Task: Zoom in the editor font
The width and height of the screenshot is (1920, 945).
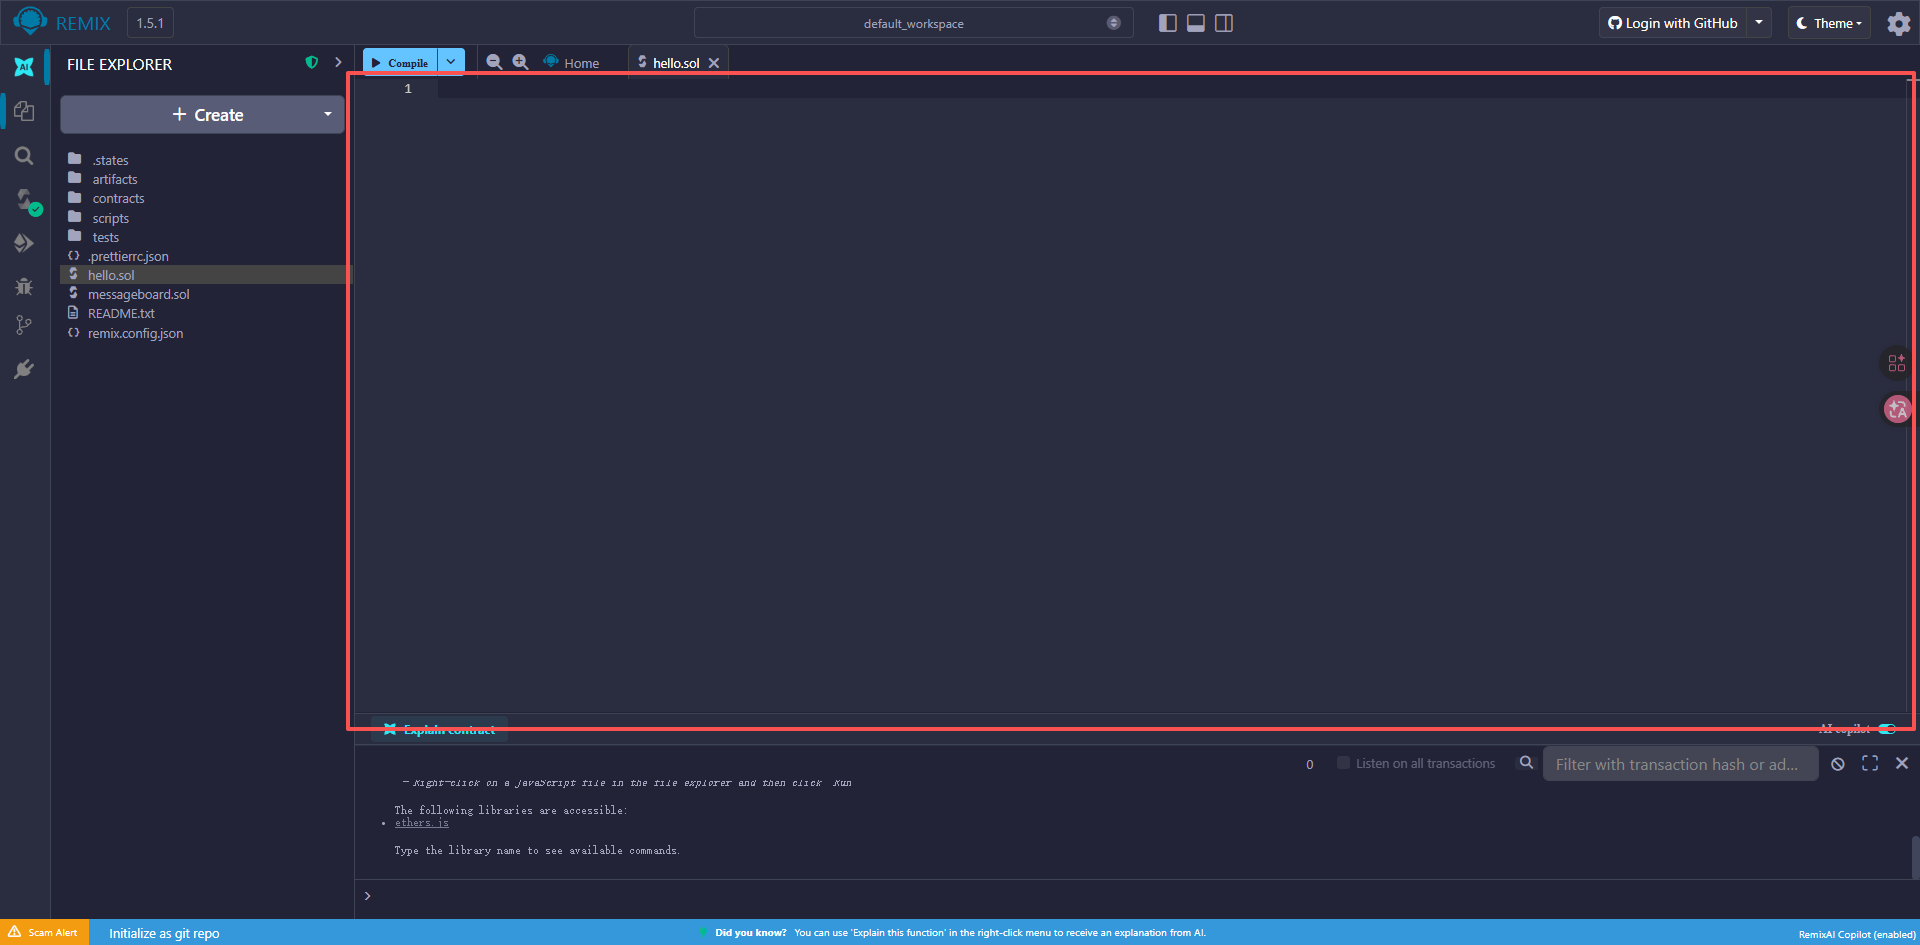Action: (x=520, y=62)
